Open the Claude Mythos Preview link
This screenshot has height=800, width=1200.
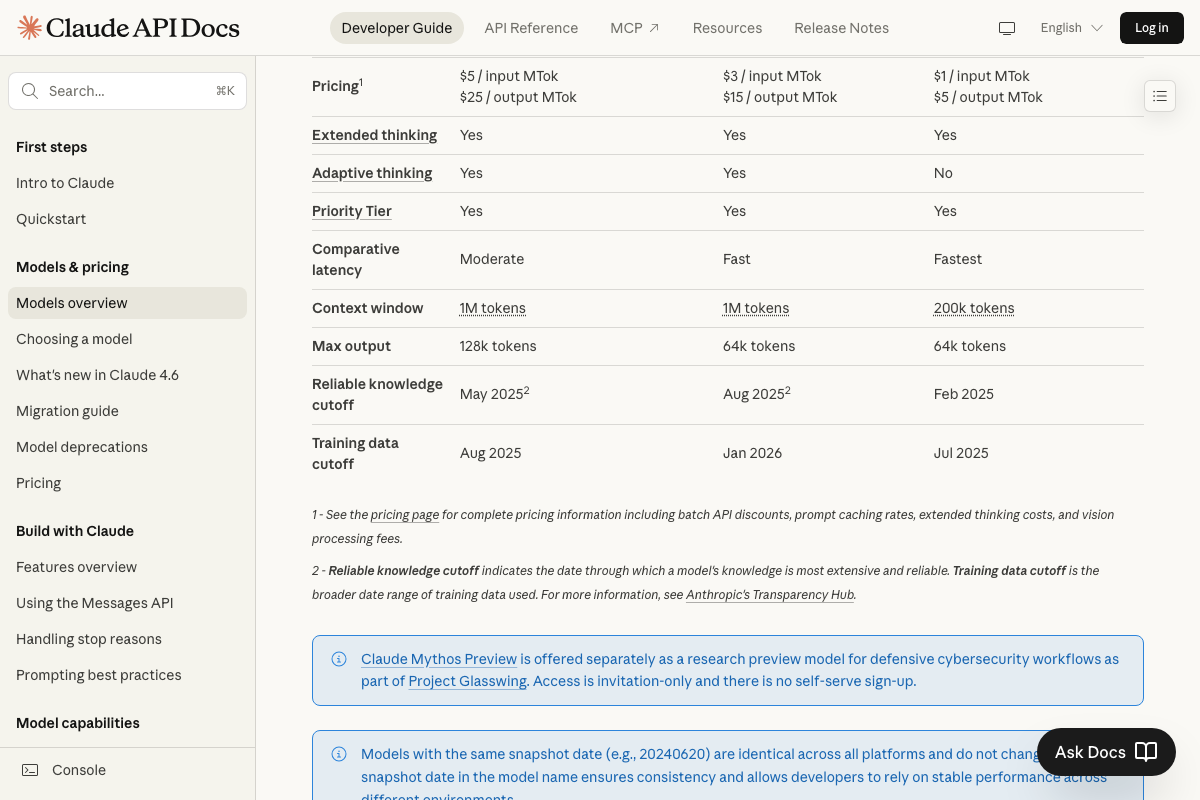click(439, 659)
